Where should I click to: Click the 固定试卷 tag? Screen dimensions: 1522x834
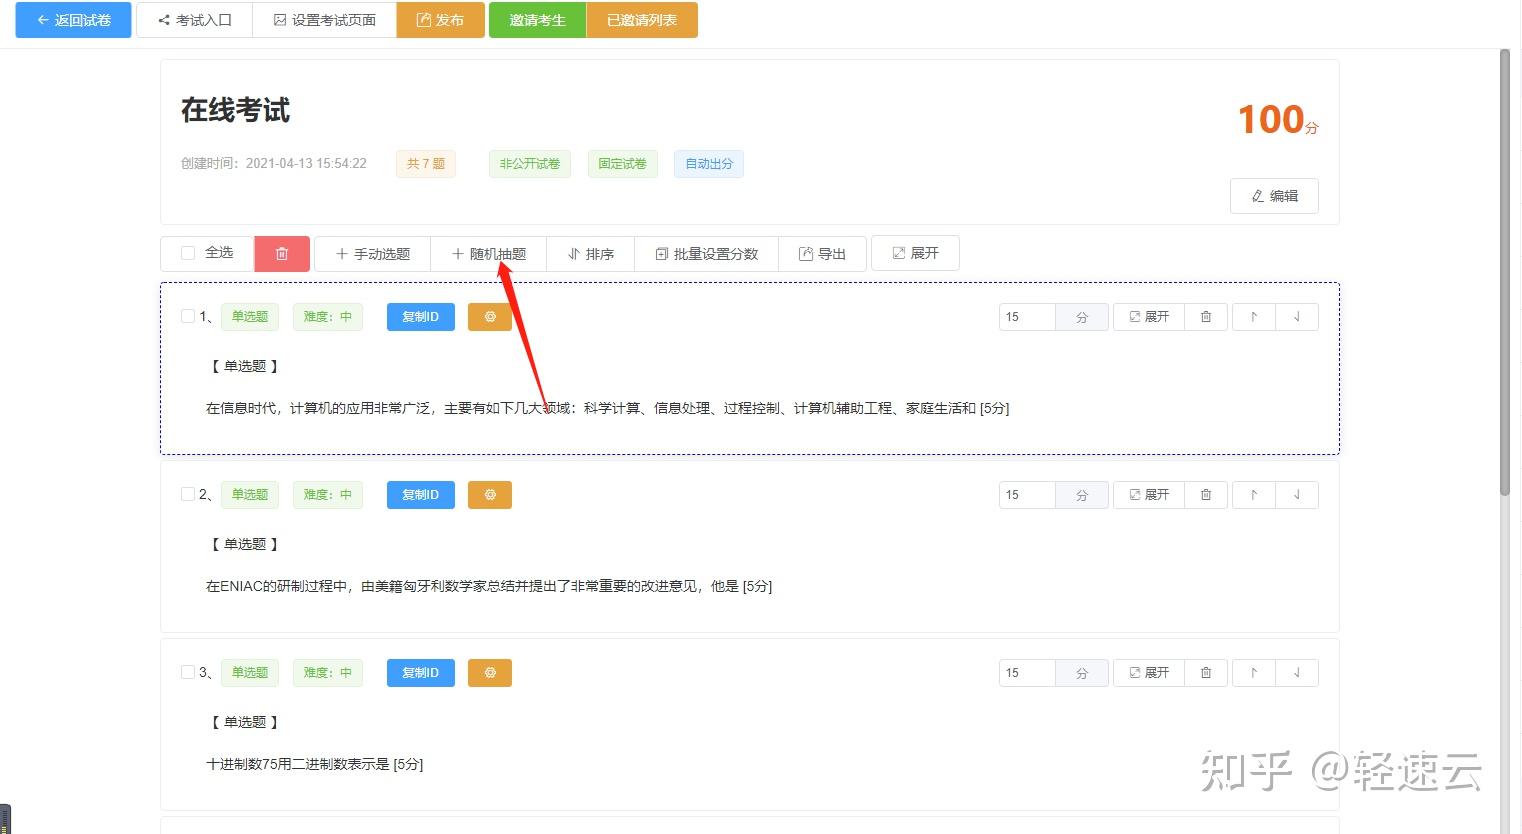pyautogui.click(x=623, y=164)
